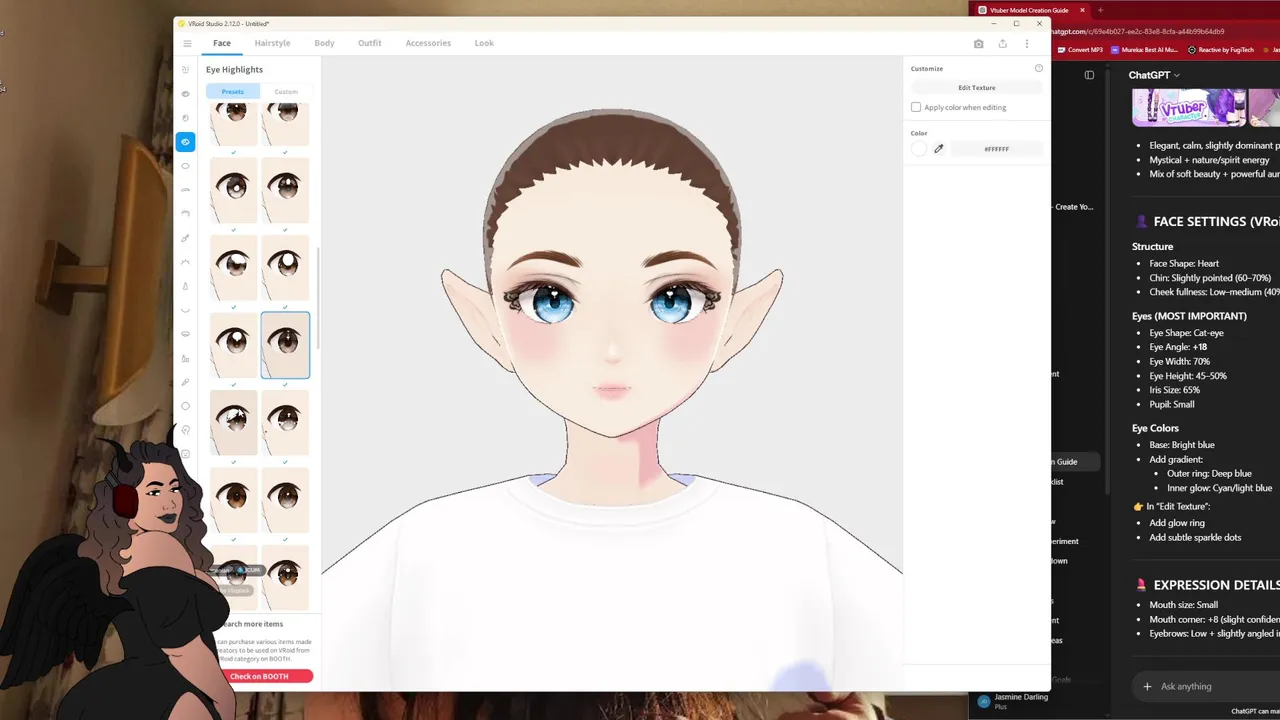
Task: Select the preset left of the highlighted one
Action: click(233, 345)
